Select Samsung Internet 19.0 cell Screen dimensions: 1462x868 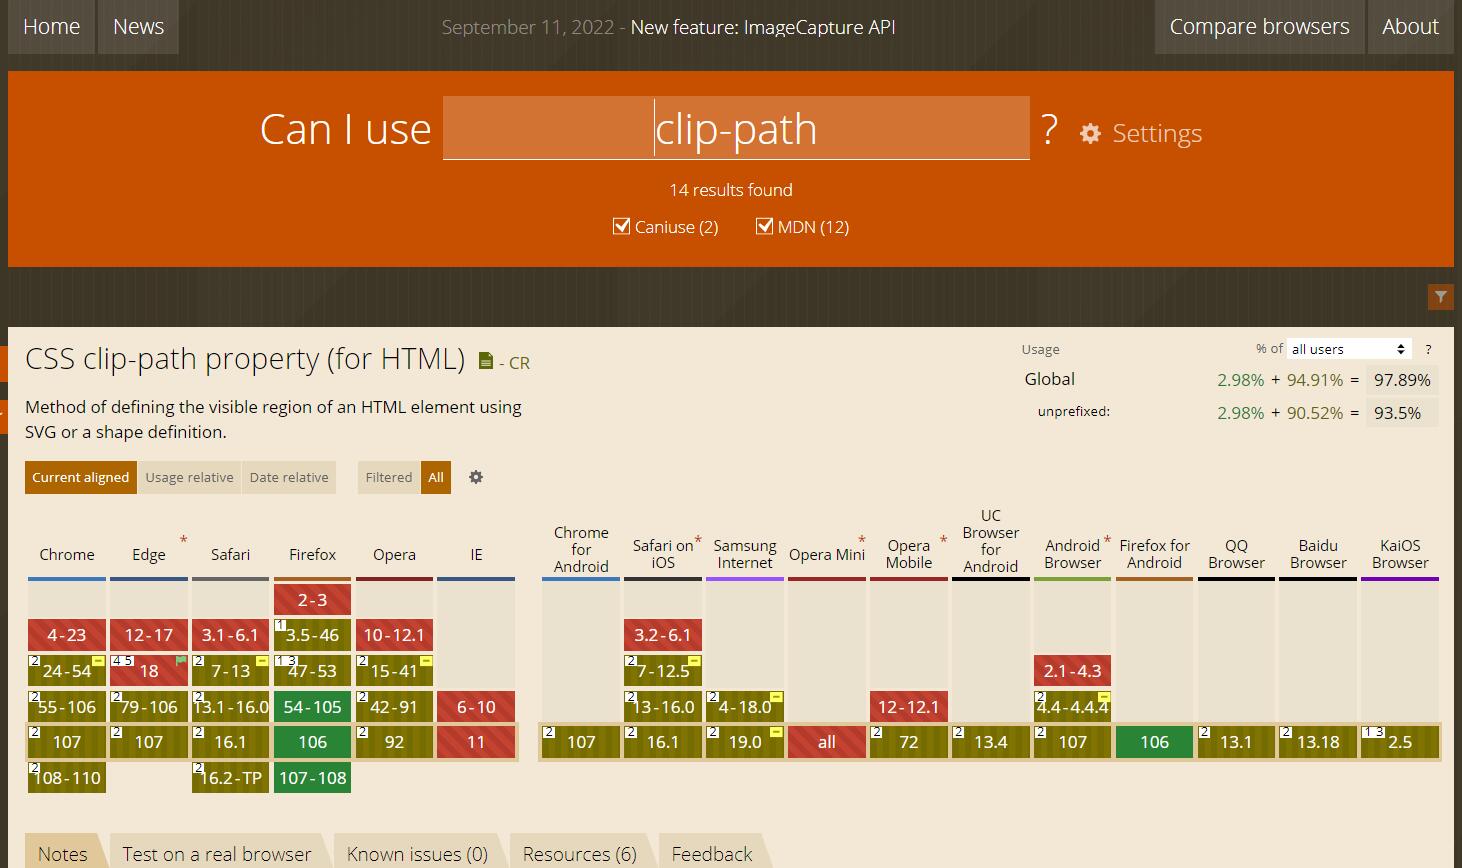click(745, 742)
